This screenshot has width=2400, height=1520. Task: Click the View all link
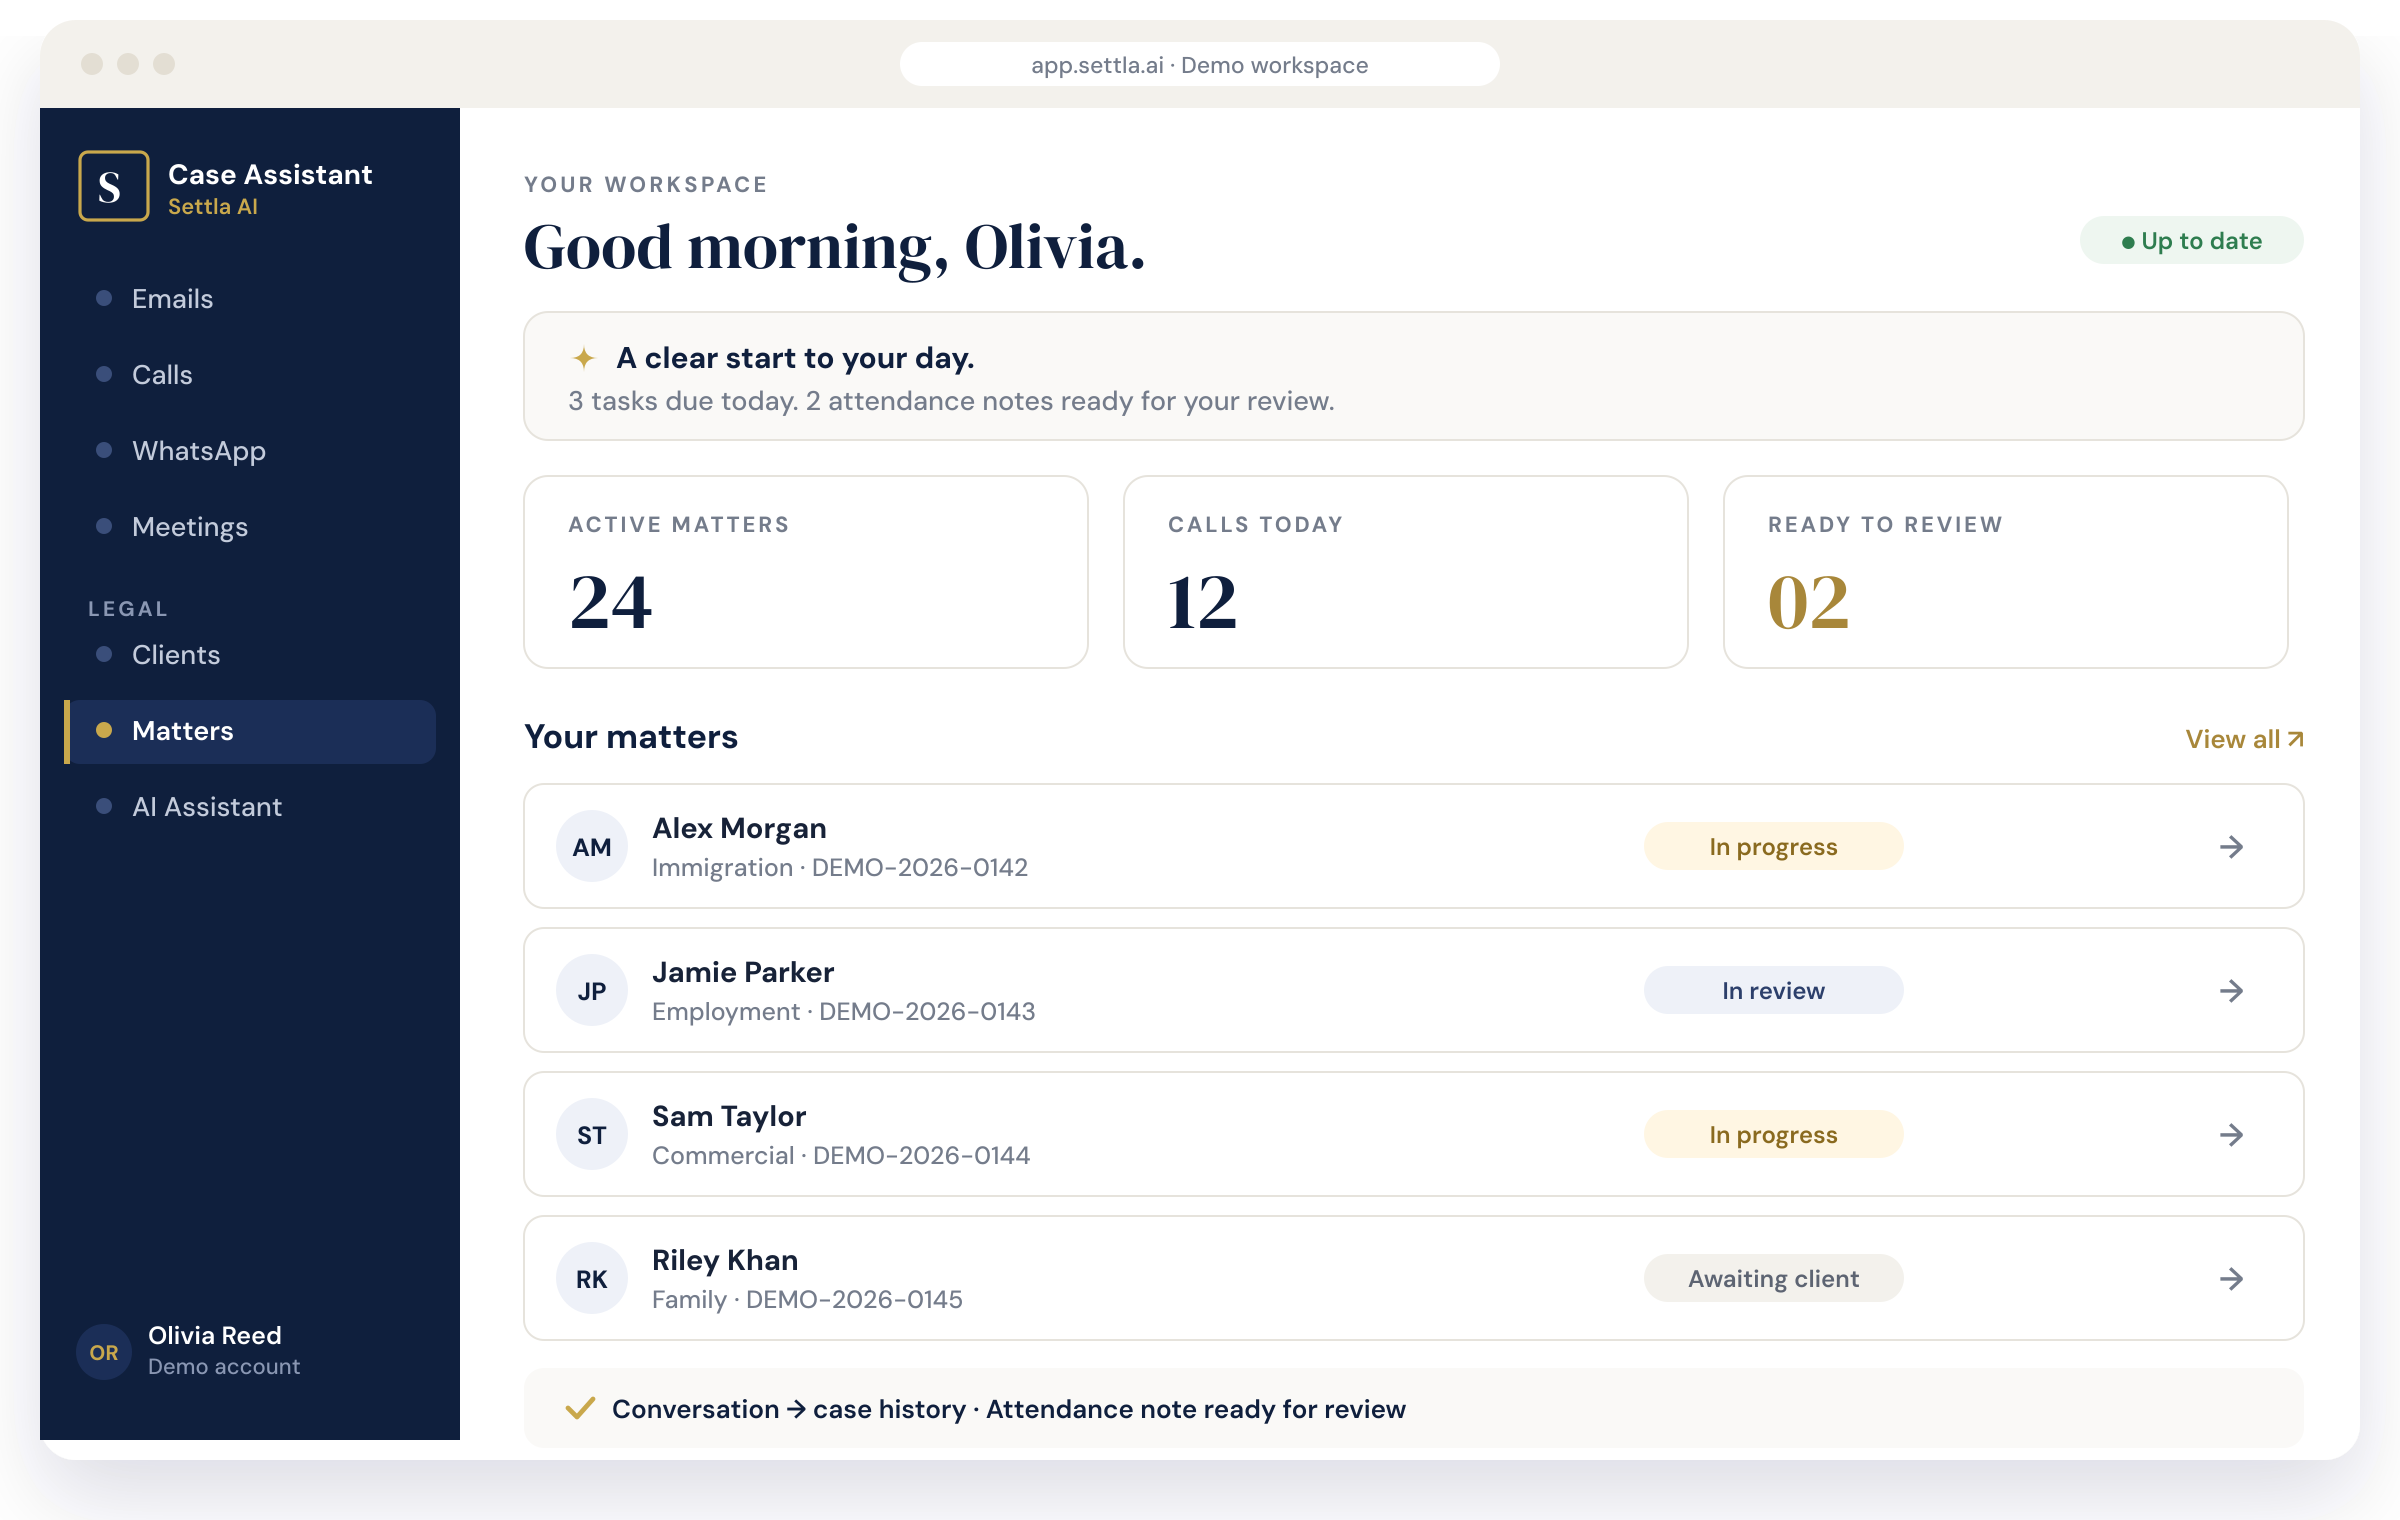tap(2244, 739)
